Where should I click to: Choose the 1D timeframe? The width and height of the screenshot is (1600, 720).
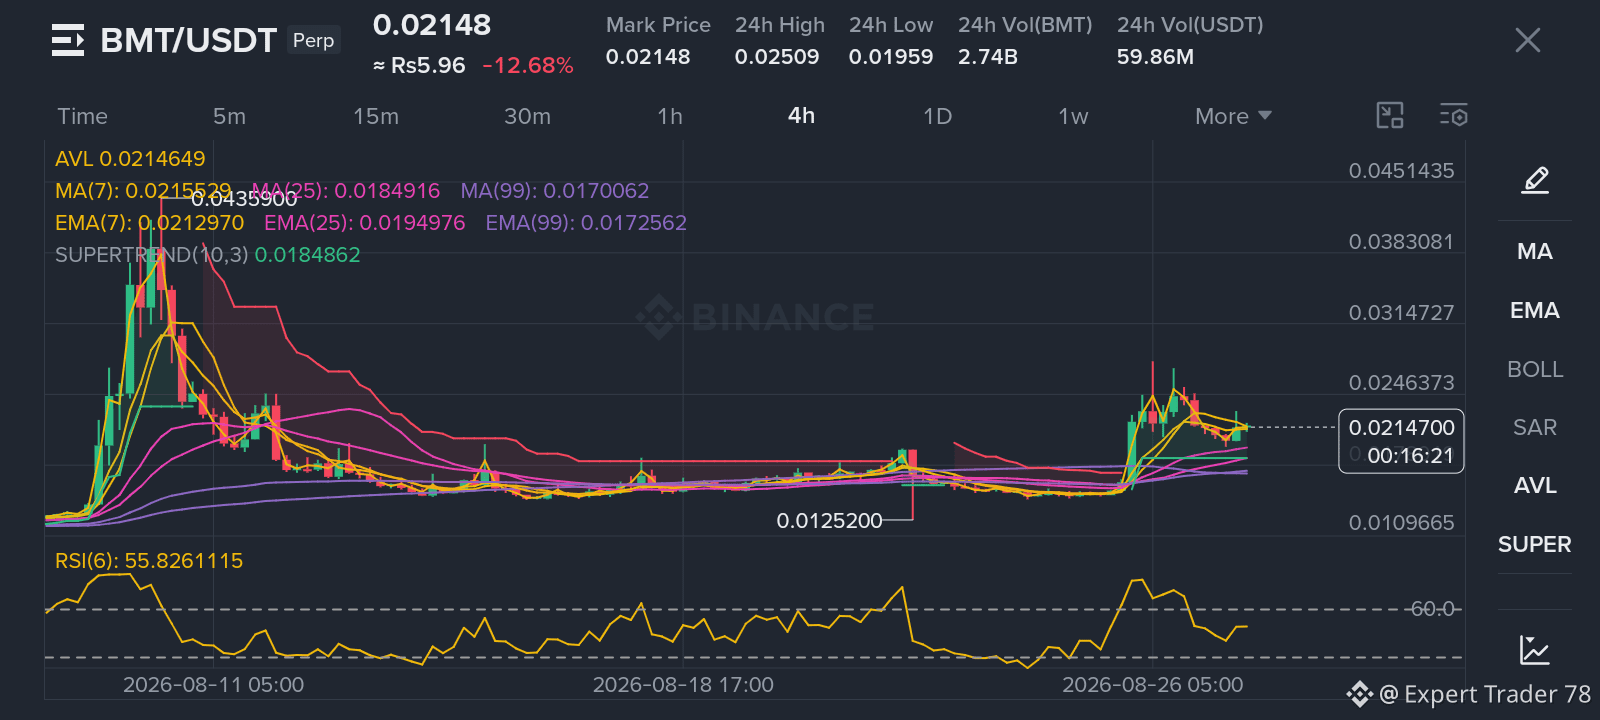point(937,116)
